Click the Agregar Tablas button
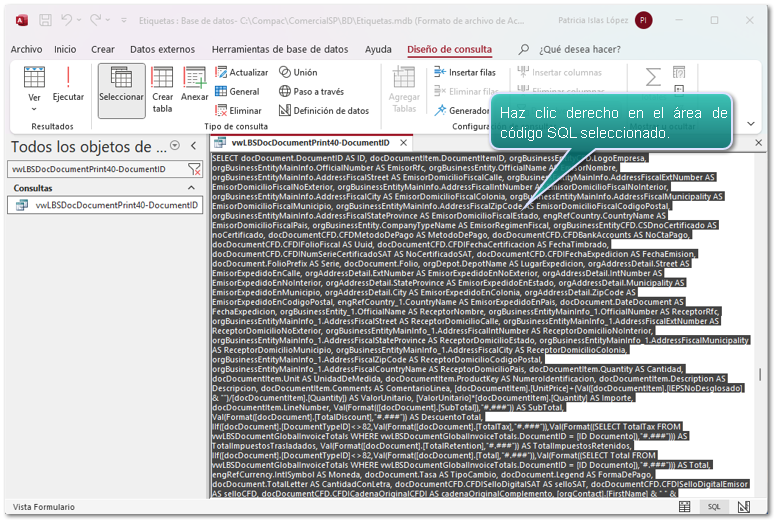The height and width of the screenshot is (523, 777). [404, 90]
